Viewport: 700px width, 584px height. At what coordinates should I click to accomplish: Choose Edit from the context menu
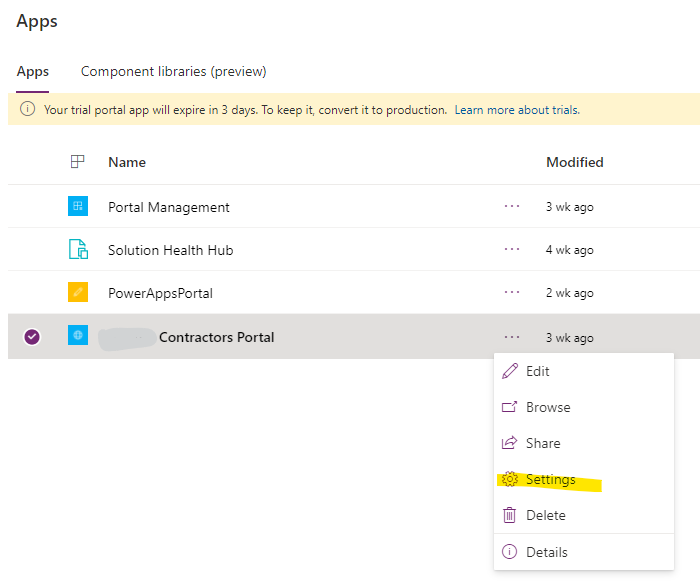pos(584,371)
